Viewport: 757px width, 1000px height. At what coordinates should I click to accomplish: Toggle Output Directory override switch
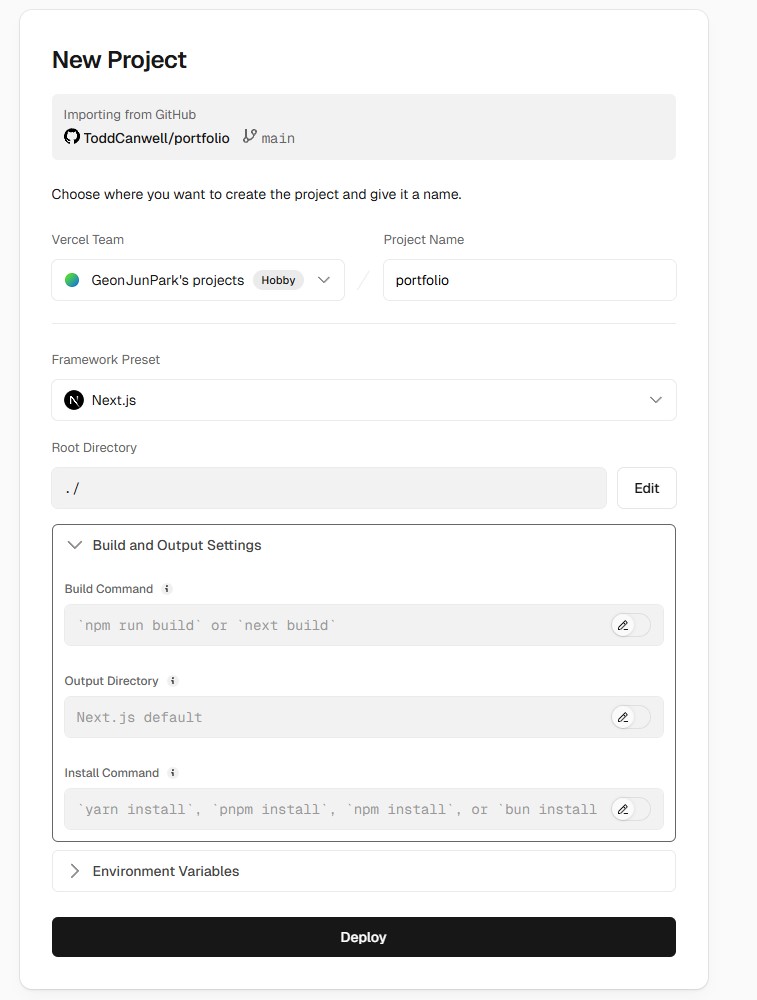click(x=631, y=717)
